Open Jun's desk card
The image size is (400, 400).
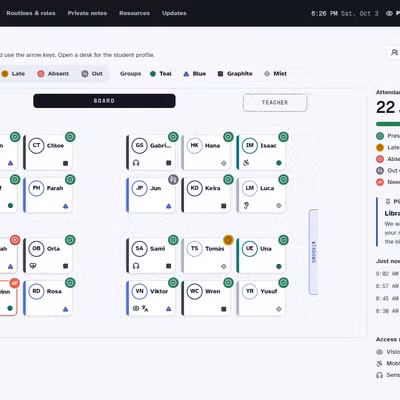point(152,195)
